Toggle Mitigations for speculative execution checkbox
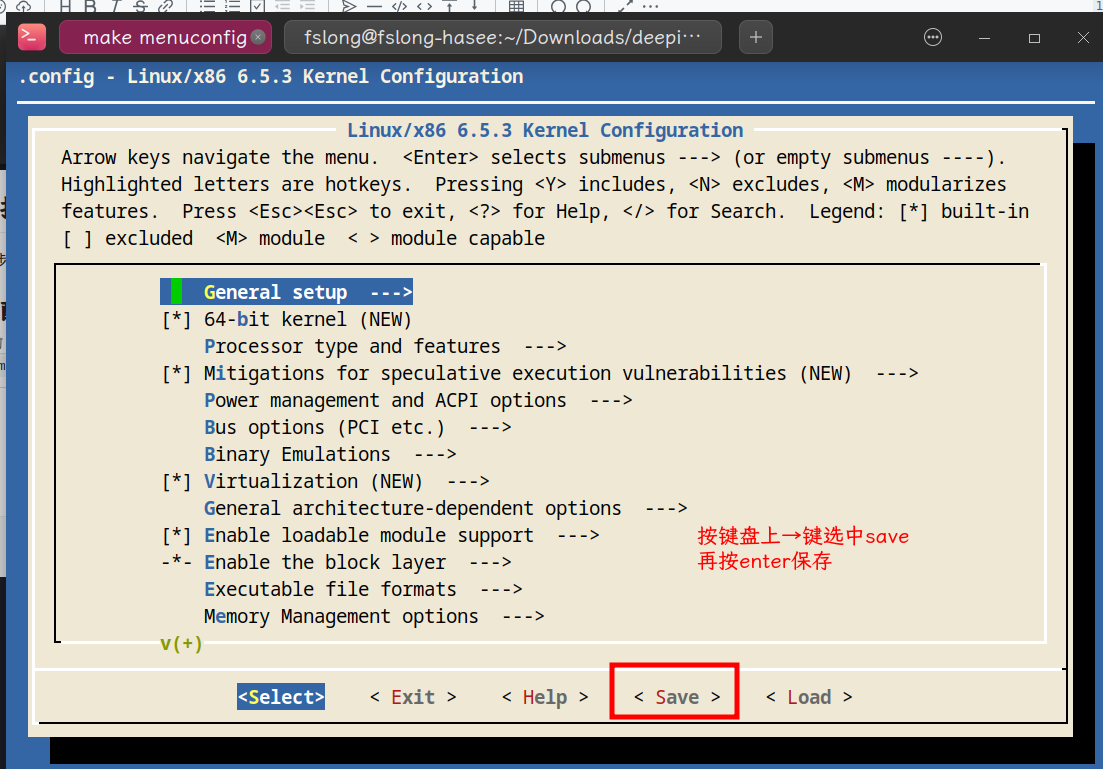This screenshot has height=769, width=1103. pyautogui.click(x=176, y=374)
